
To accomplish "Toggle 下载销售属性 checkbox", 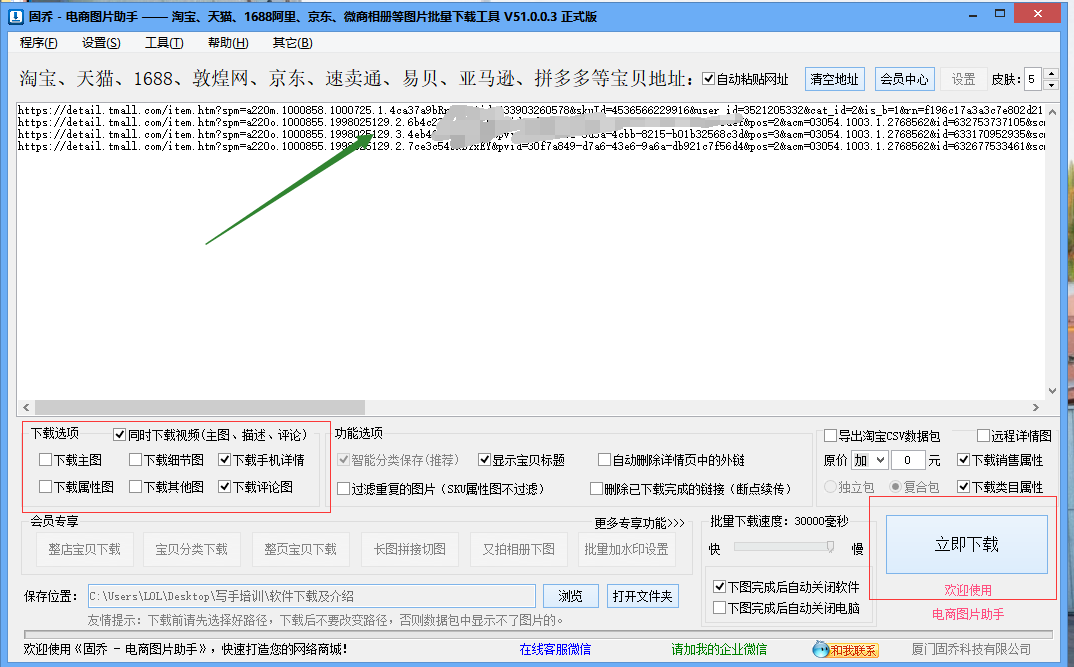I will (x=963, y=460).
